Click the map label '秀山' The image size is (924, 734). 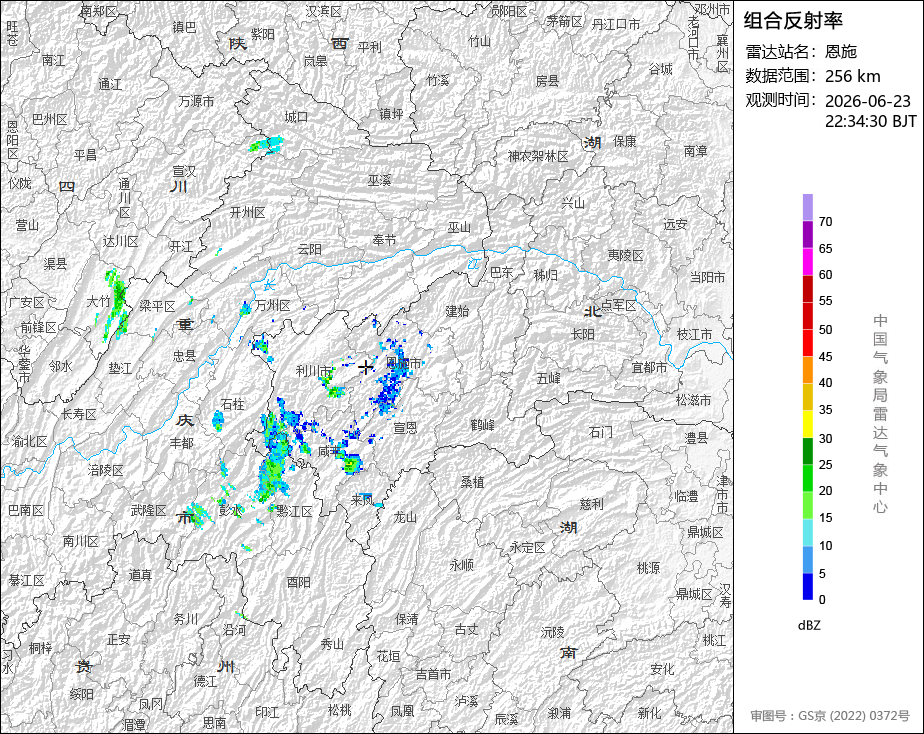(x=332, y=644)
